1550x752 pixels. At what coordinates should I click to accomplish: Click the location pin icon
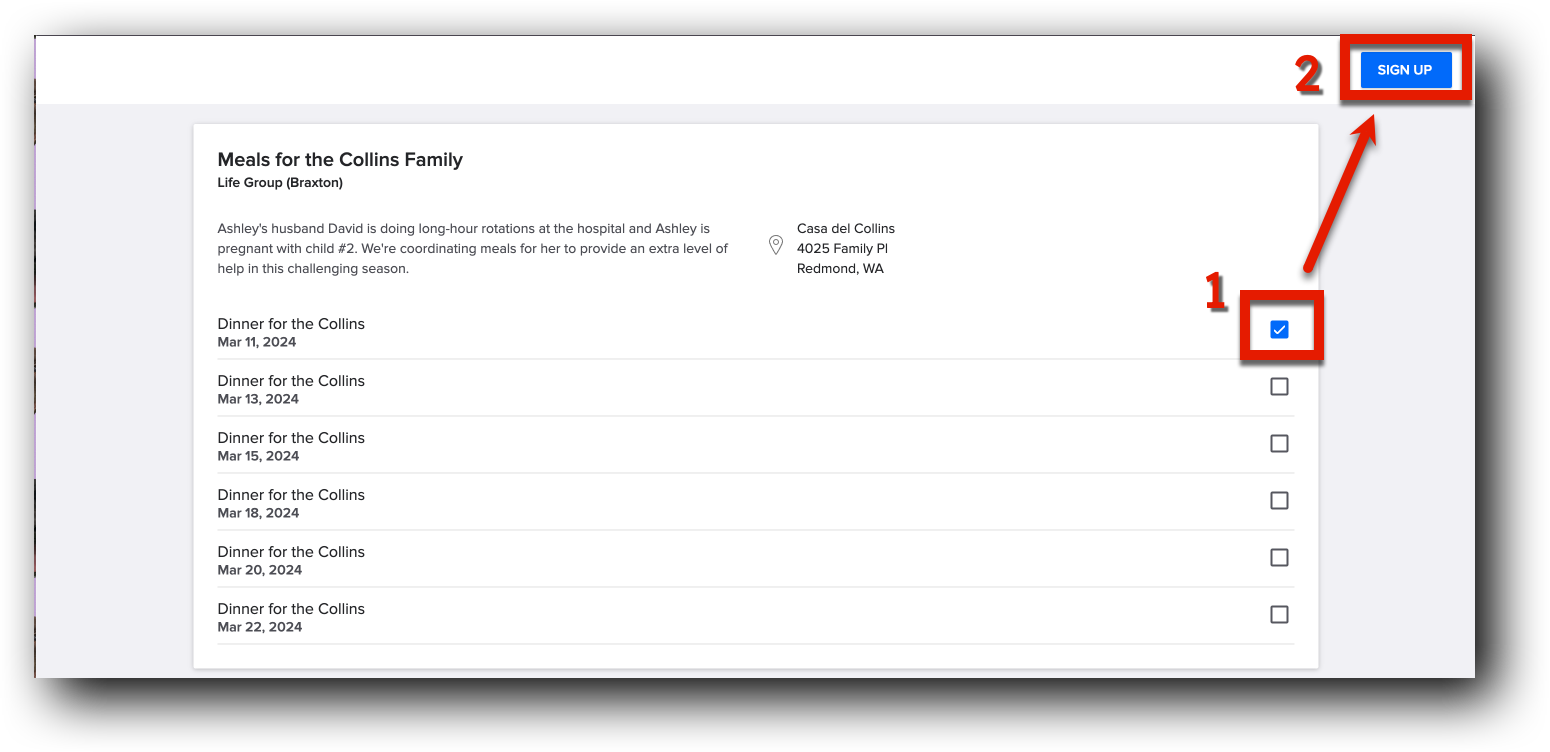point(775,245)
